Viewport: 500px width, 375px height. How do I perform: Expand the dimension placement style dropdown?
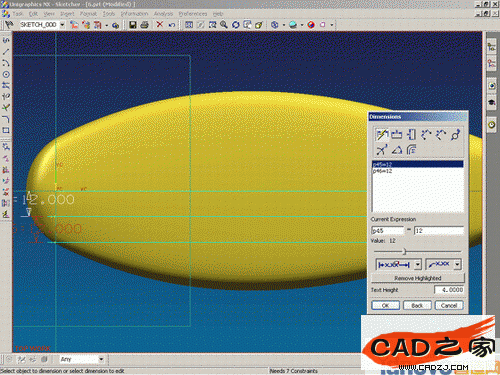418,265
